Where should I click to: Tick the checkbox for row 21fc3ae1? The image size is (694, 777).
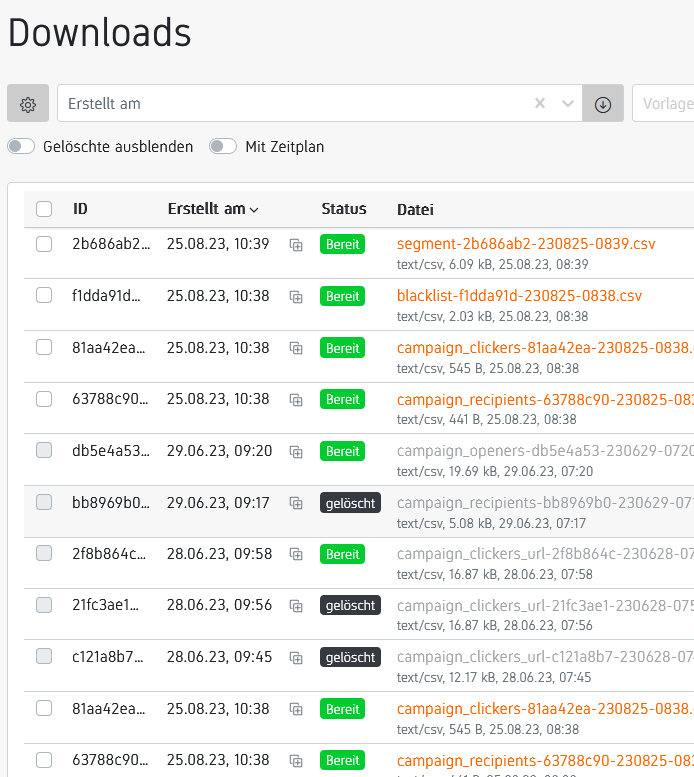click(x=44, y=605)
